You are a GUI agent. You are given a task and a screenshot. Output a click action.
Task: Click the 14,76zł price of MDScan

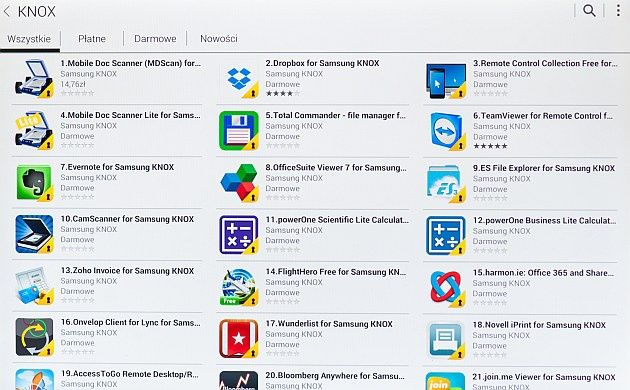point(73,84)
